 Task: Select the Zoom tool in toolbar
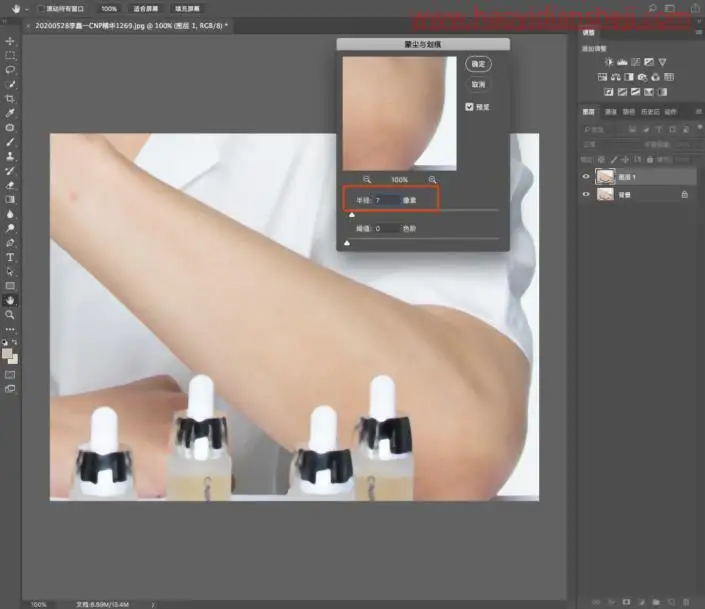10,315
